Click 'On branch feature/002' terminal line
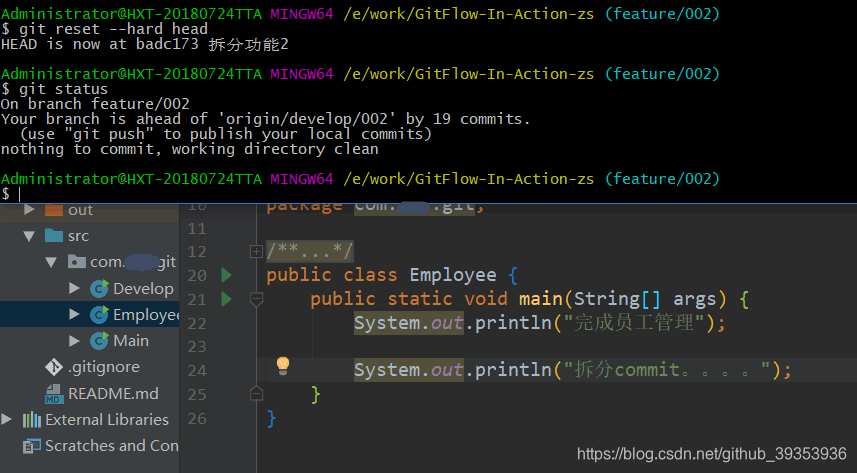 [95, 104]
